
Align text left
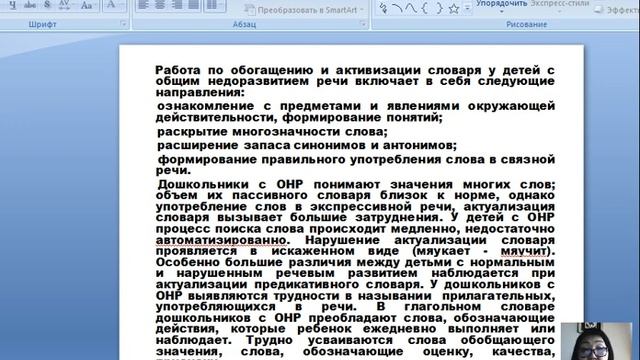point(143,5)
